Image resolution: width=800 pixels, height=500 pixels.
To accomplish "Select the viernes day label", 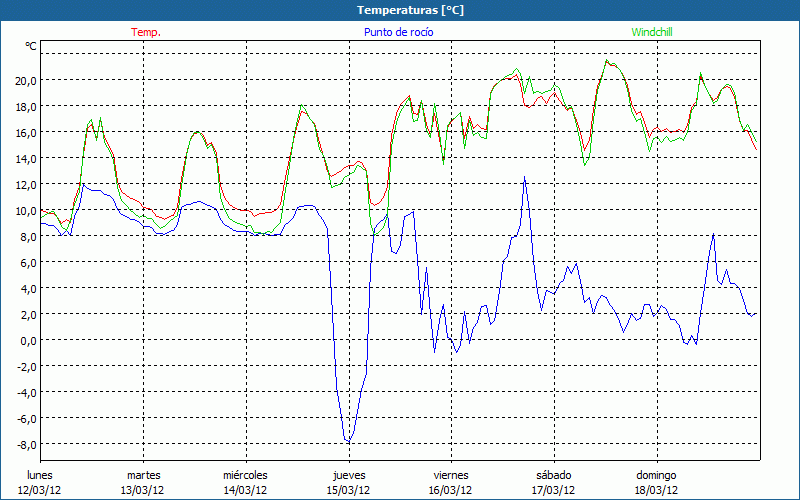I will point(451,475).
